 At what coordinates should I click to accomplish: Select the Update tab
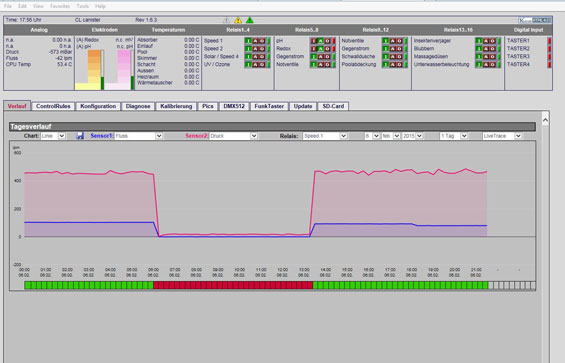click(303, 106)
